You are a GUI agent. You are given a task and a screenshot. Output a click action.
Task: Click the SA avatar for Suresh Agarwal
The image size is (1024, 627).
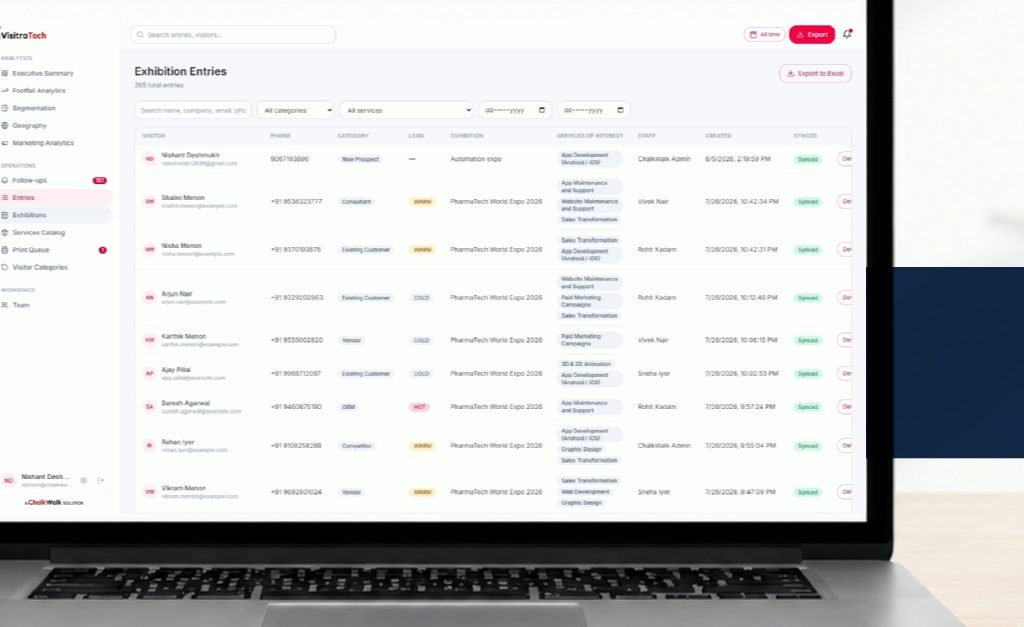coord(150,407)
